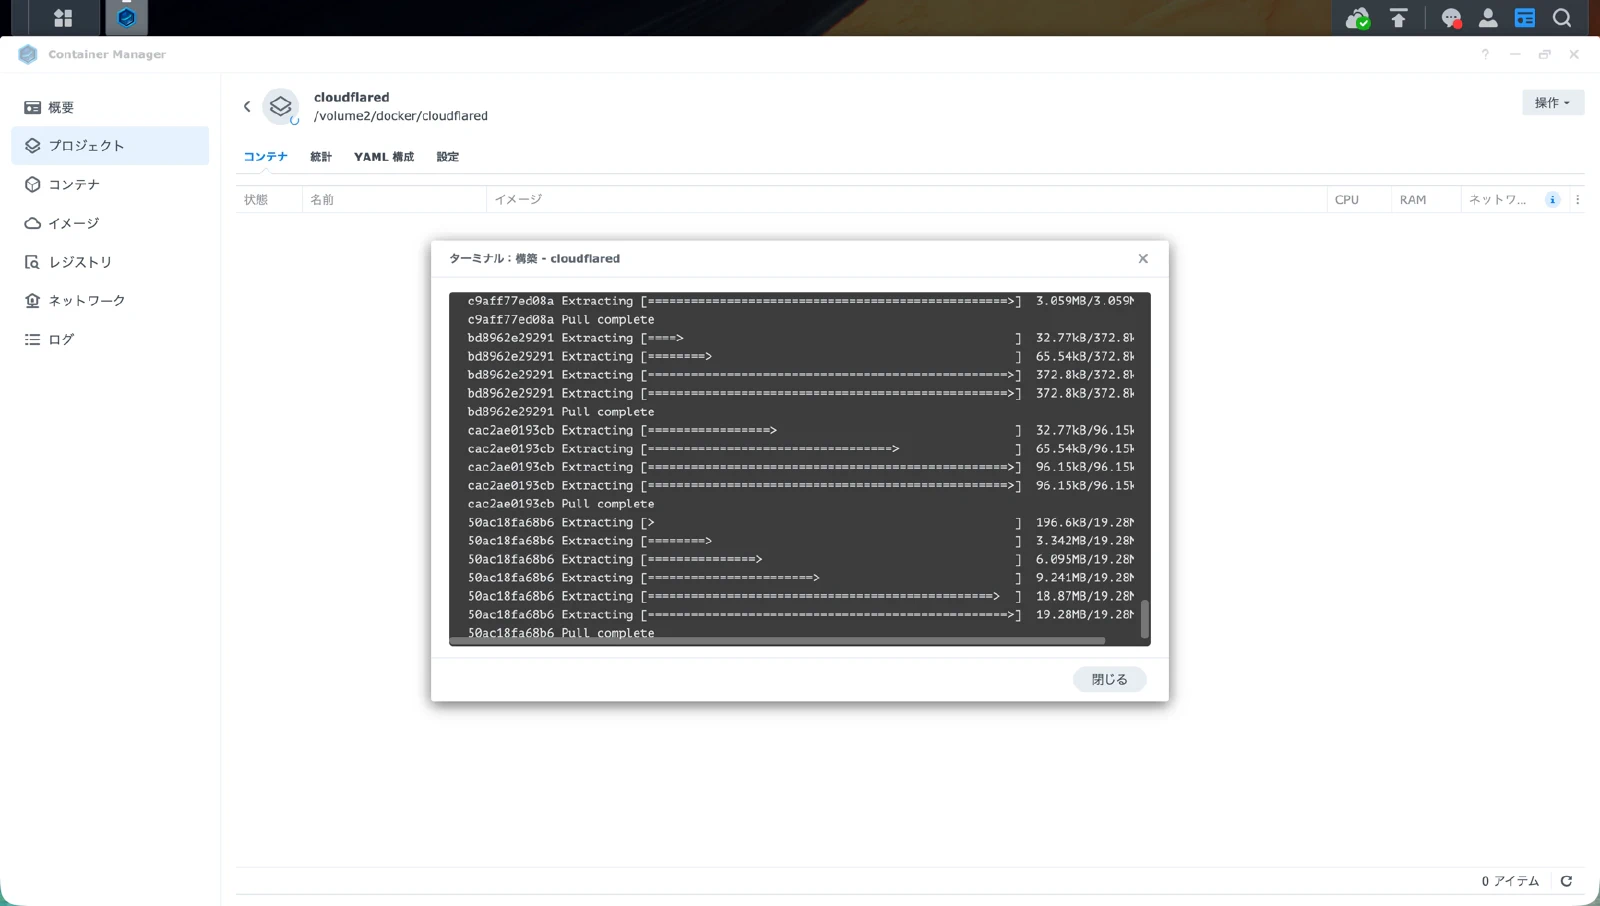Refresh the container list
Viewport: 1600px width, 906px height.
click(1564, 881)
